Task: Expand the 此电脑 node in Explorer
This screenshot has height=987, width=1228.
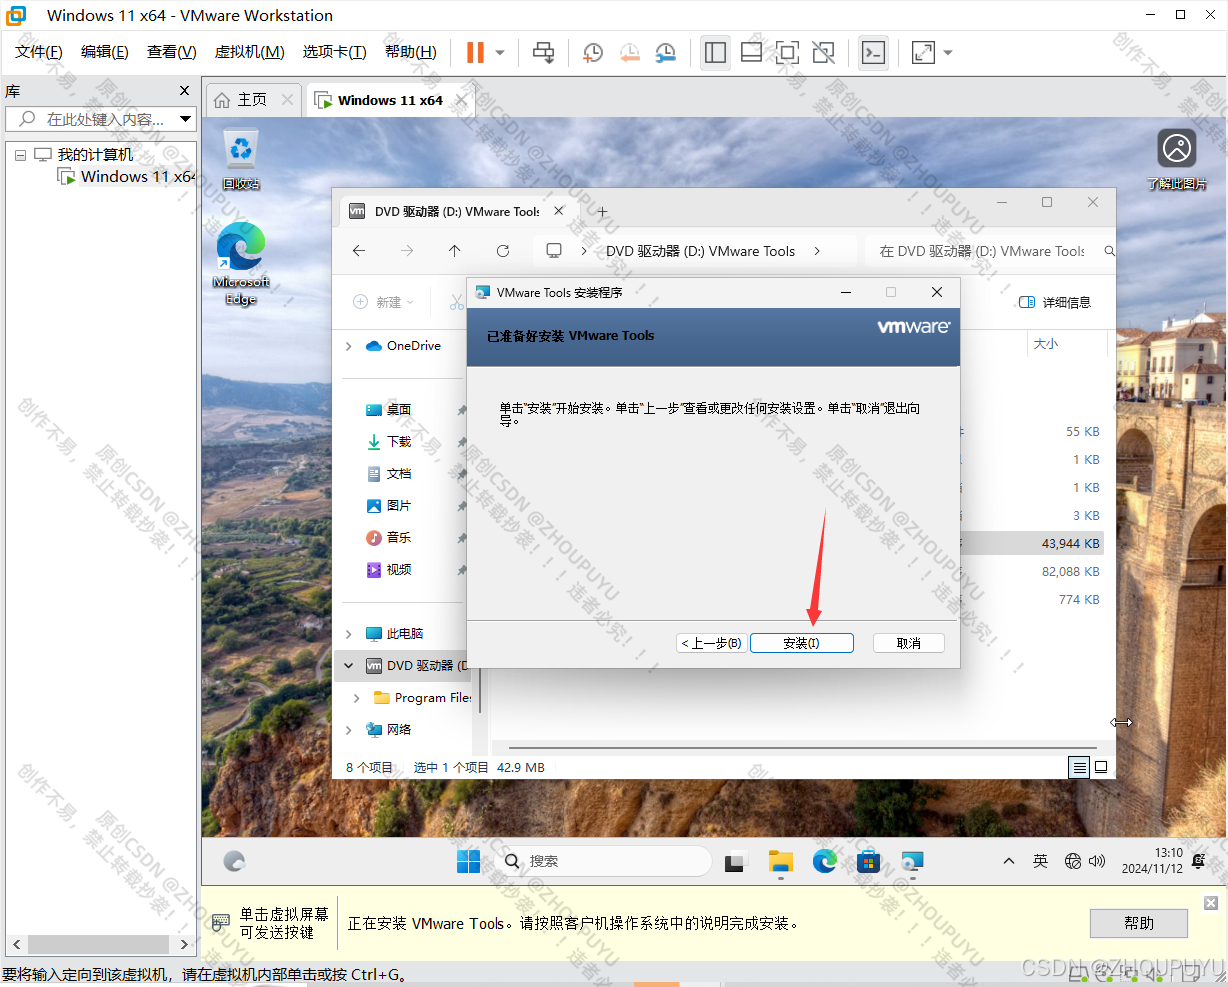Action: click(x=348, y=634)
